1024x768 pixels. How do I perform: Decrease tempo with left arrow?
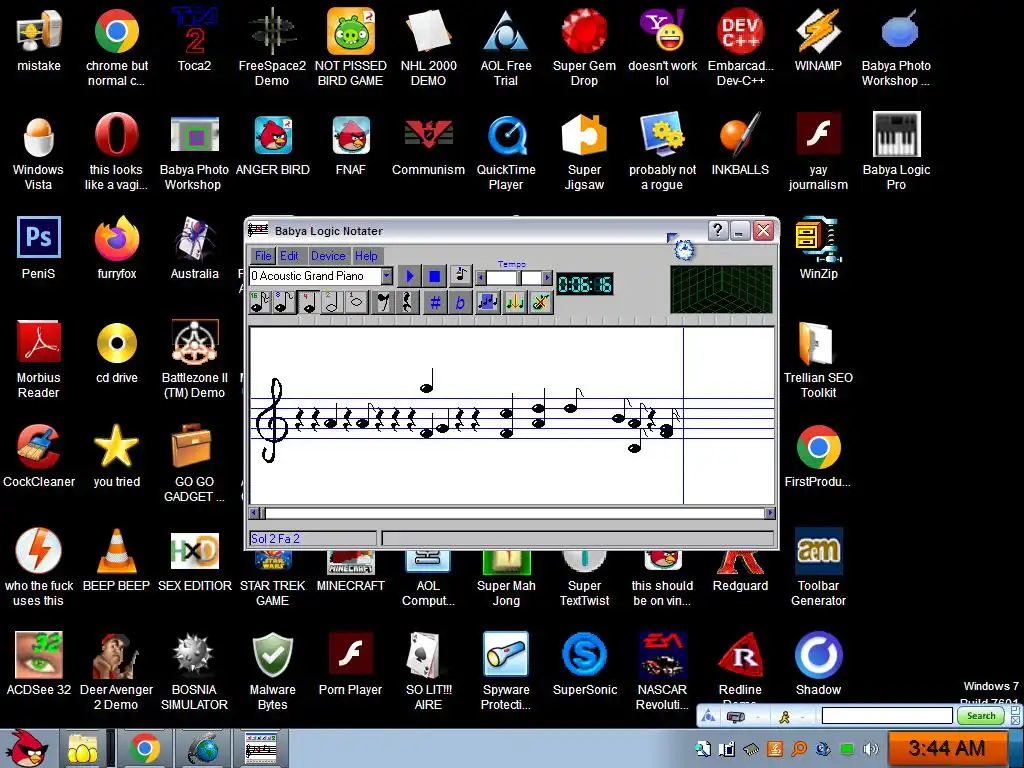coord(481,278)
